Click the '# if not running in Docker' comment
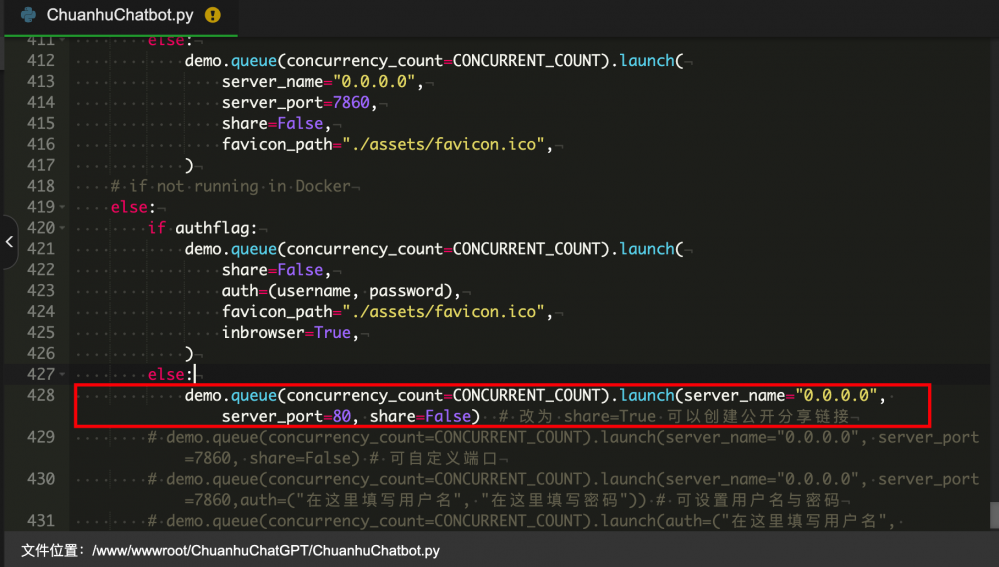 coord(230,187)
